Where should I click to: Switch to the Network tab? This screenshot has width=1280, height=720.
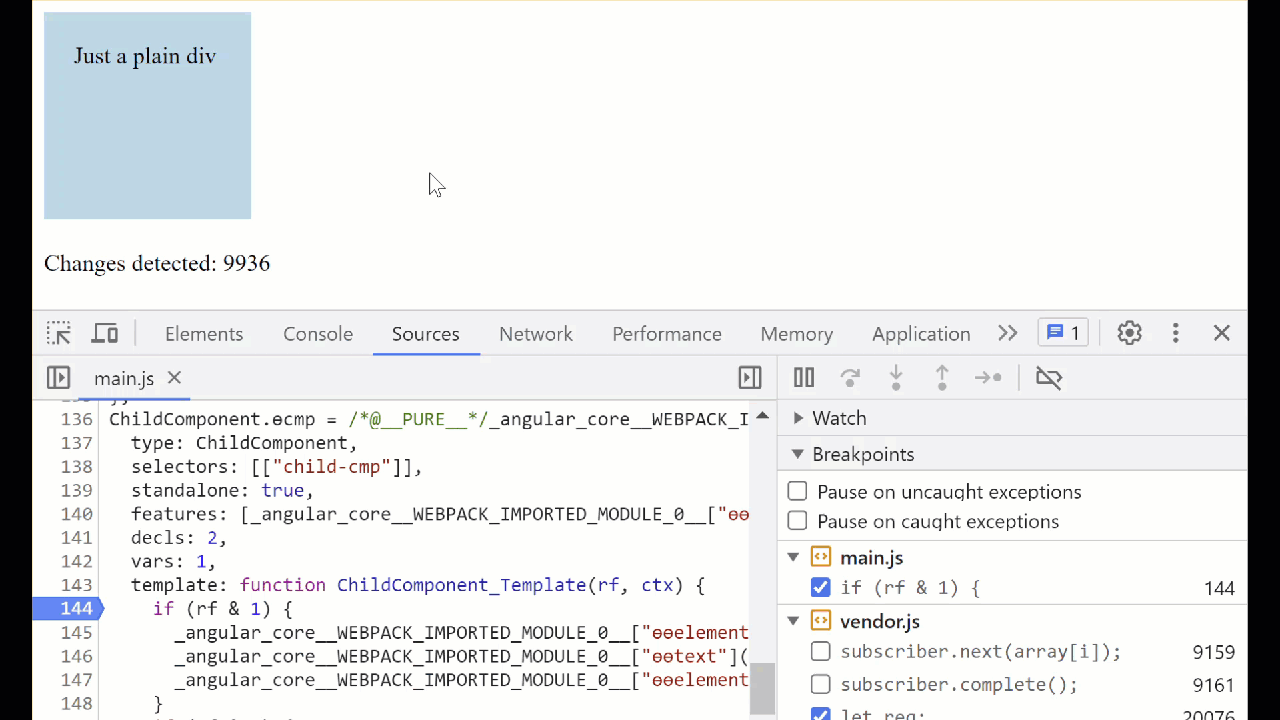pos(536,333)
